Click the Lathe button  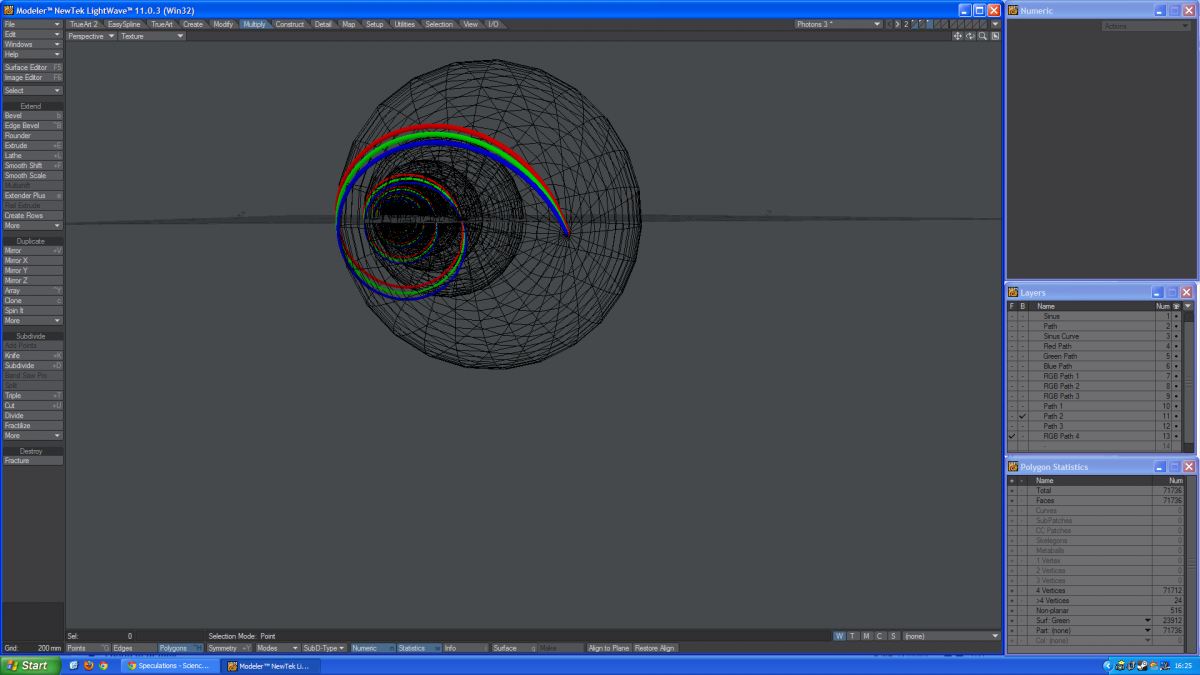(32, 156)
